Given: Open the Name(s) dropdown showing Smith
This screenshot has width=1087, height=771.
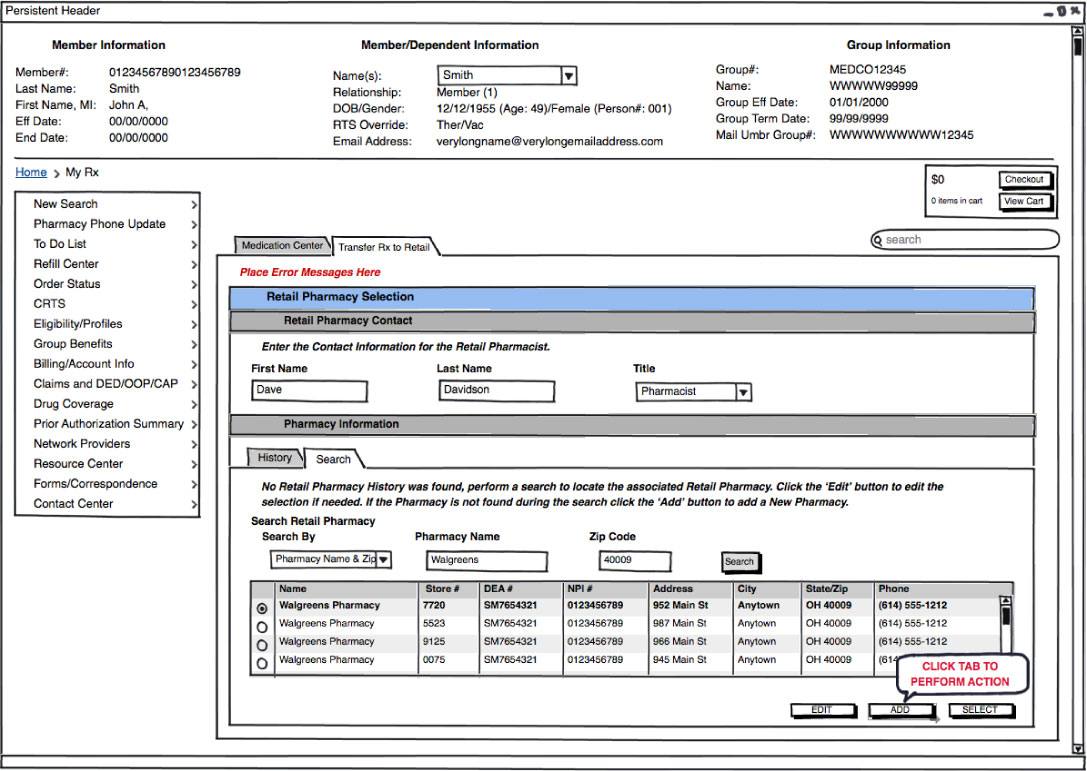Looking at the screenshot, I should coord(507,76).
